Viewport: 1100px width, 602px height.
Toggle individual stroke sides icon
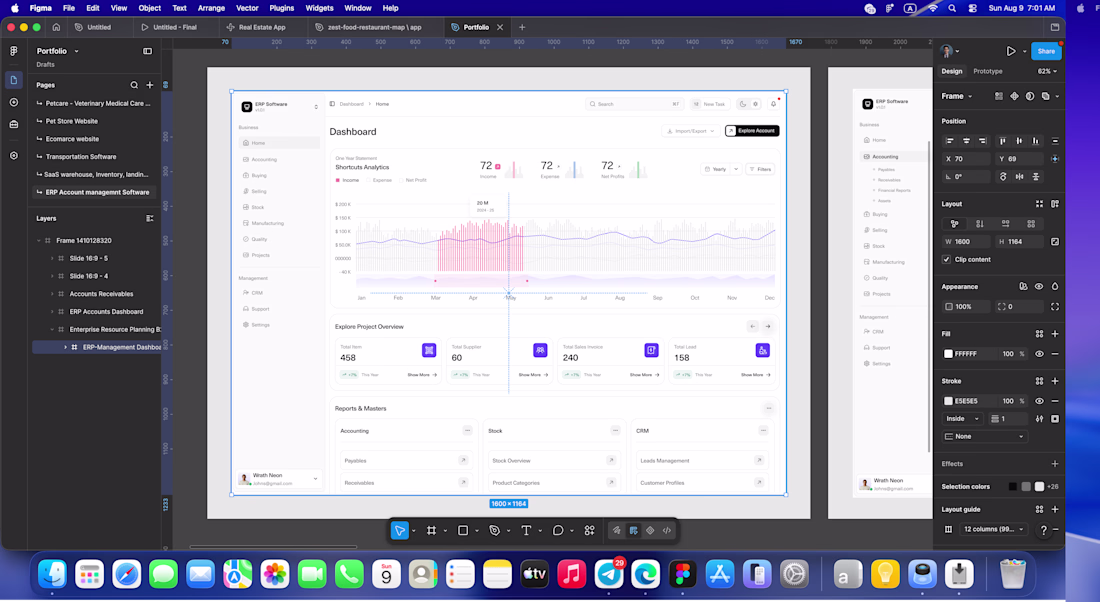(x=1054, y=419)
